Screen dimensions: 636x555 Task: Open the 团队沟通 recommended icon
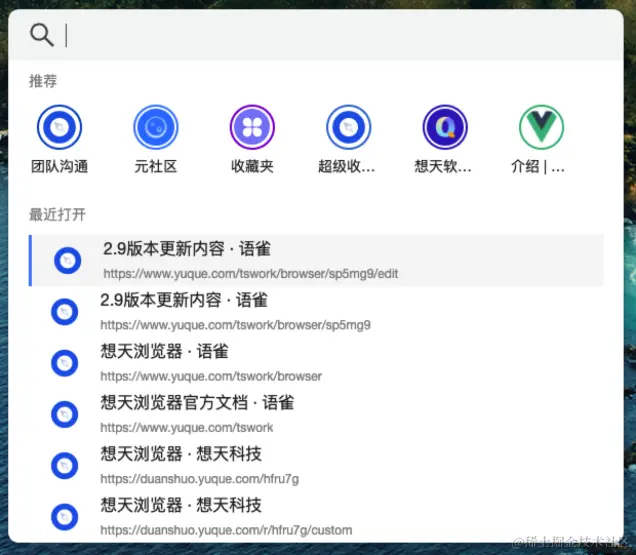pyautogui.click(x=59, y=127)
